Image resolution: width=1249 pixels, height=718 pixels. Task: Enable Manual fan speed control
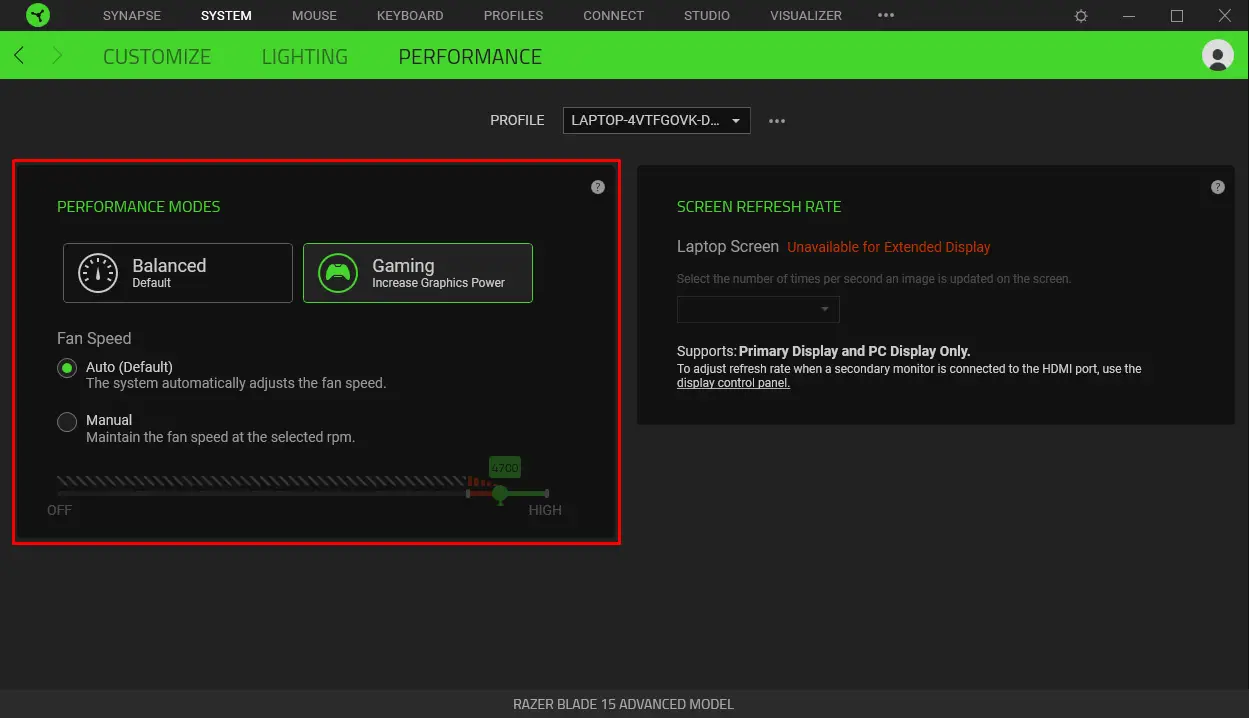[66, 421]
